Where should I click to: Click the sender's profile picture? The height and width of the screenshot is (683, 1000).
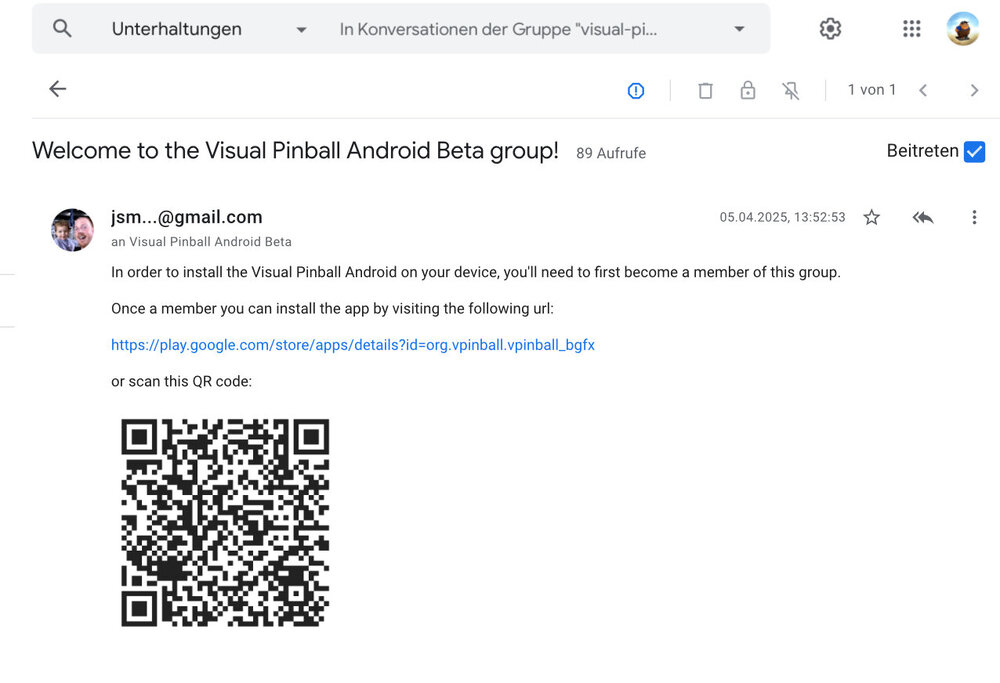(x=73, y=230)
